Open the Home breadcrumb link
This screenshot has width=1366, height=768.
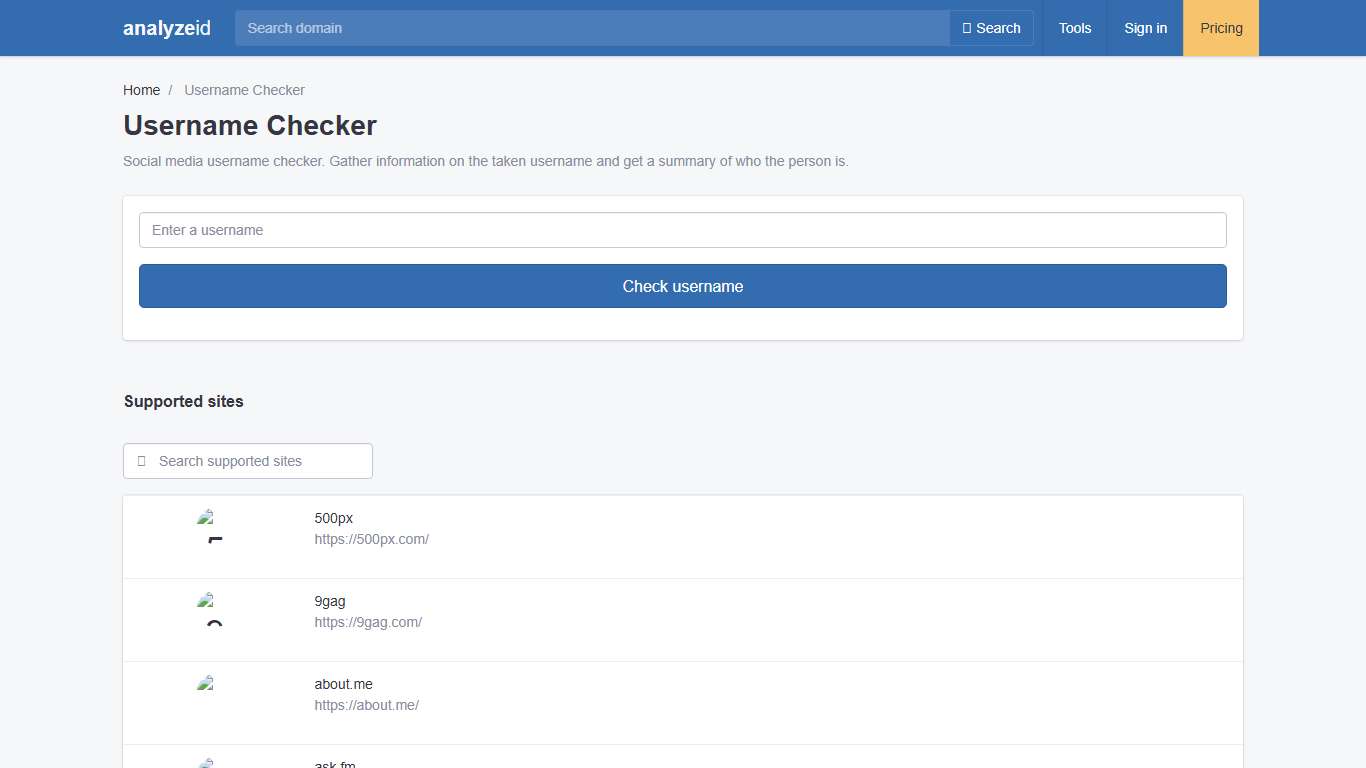[141, 90]
